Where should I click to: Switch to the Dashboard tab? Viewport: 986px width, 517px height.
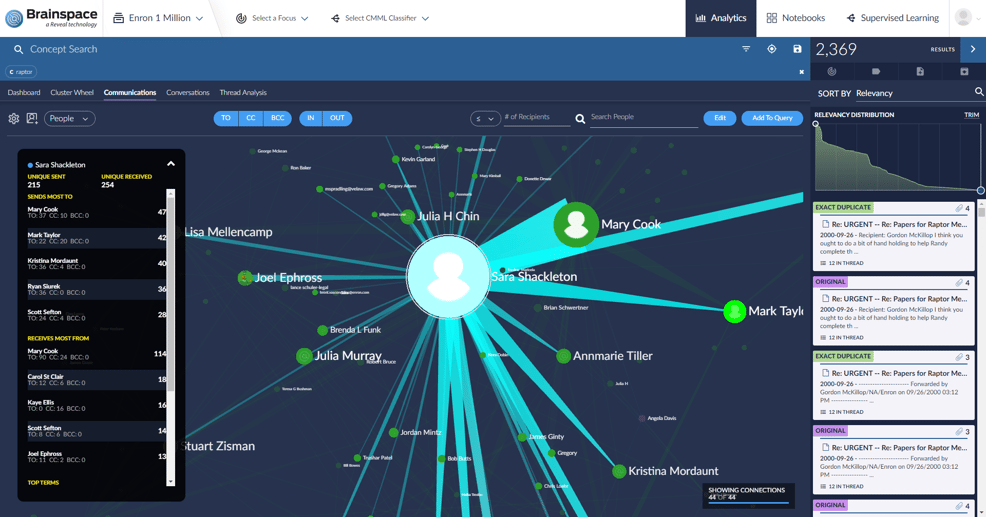(x=24, y=92)
